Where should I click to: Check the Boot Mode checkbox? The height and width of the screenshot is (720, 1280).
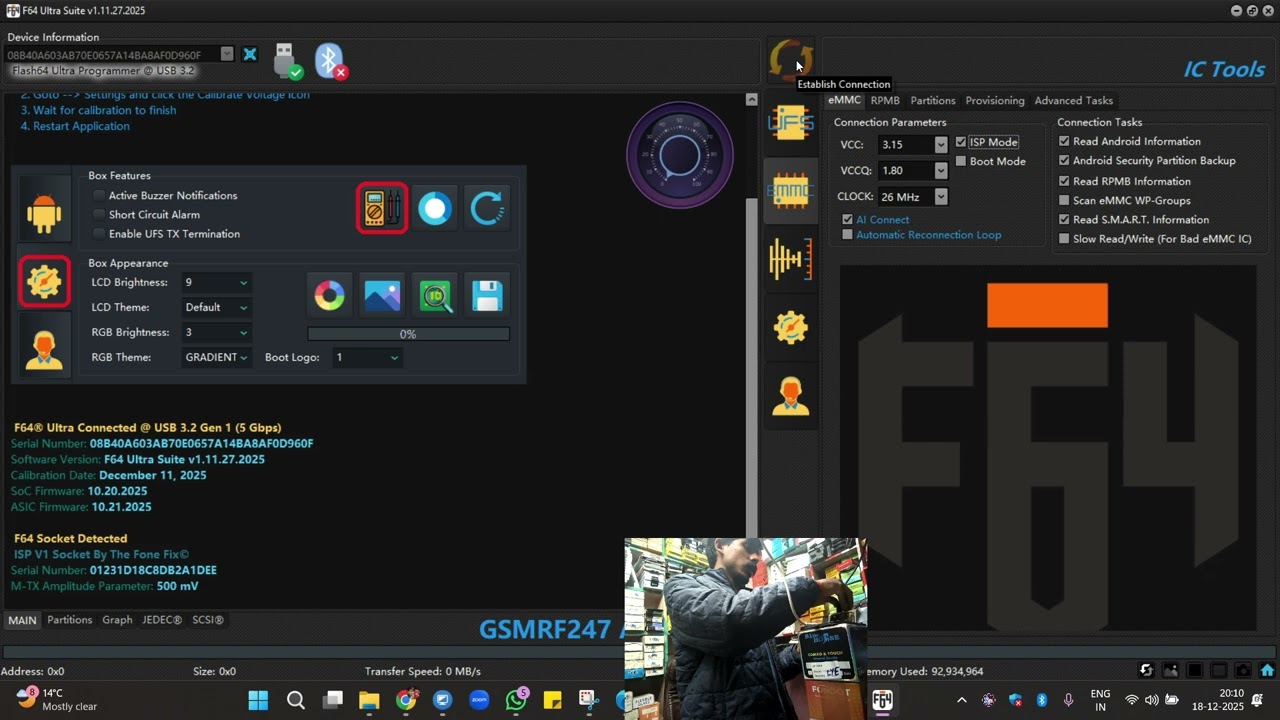(x=961, y=161)
